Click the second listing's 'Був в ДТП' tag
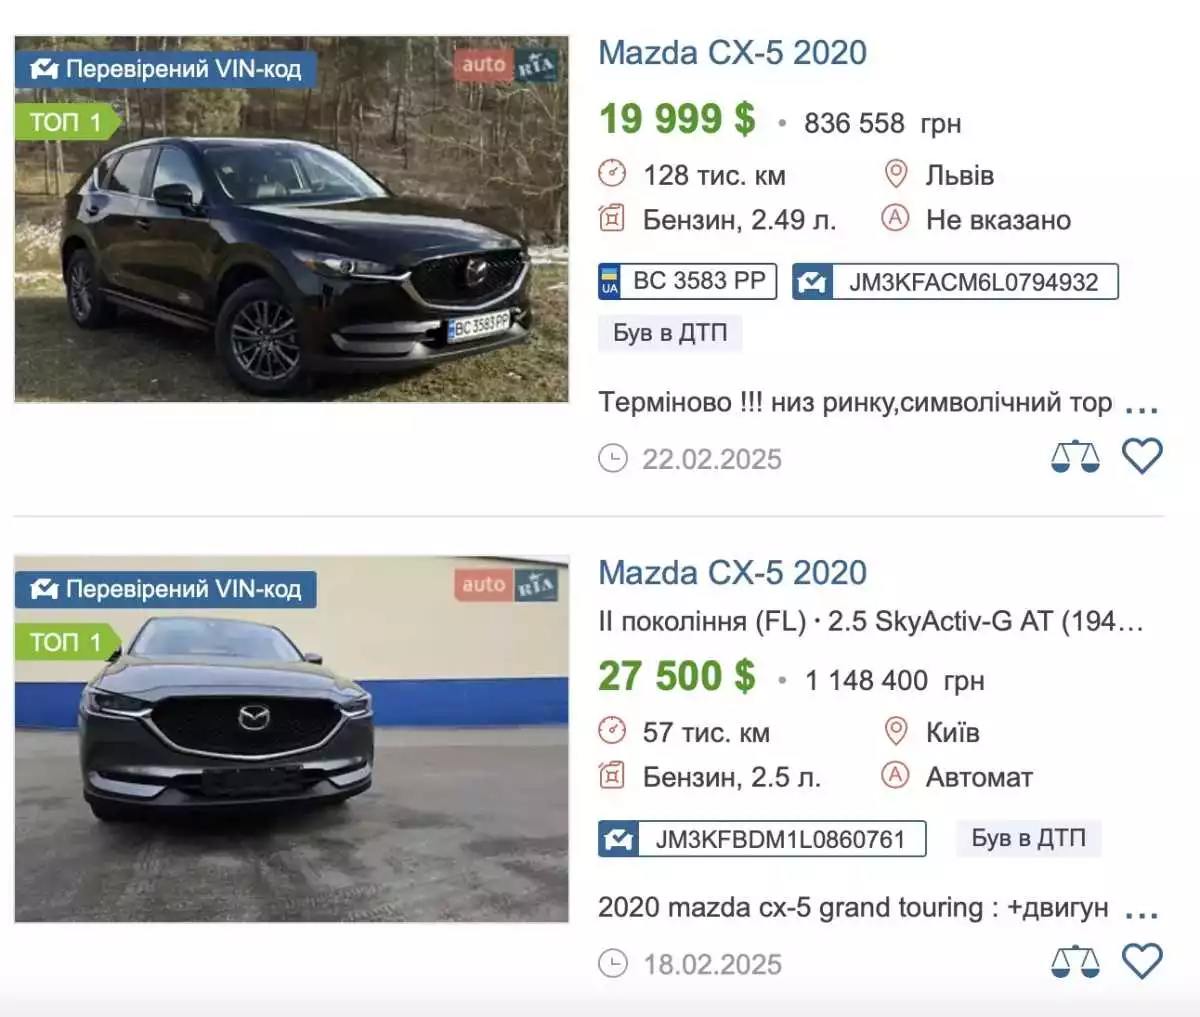Screen dimensions: 1200x1017 coord(1028,838)
